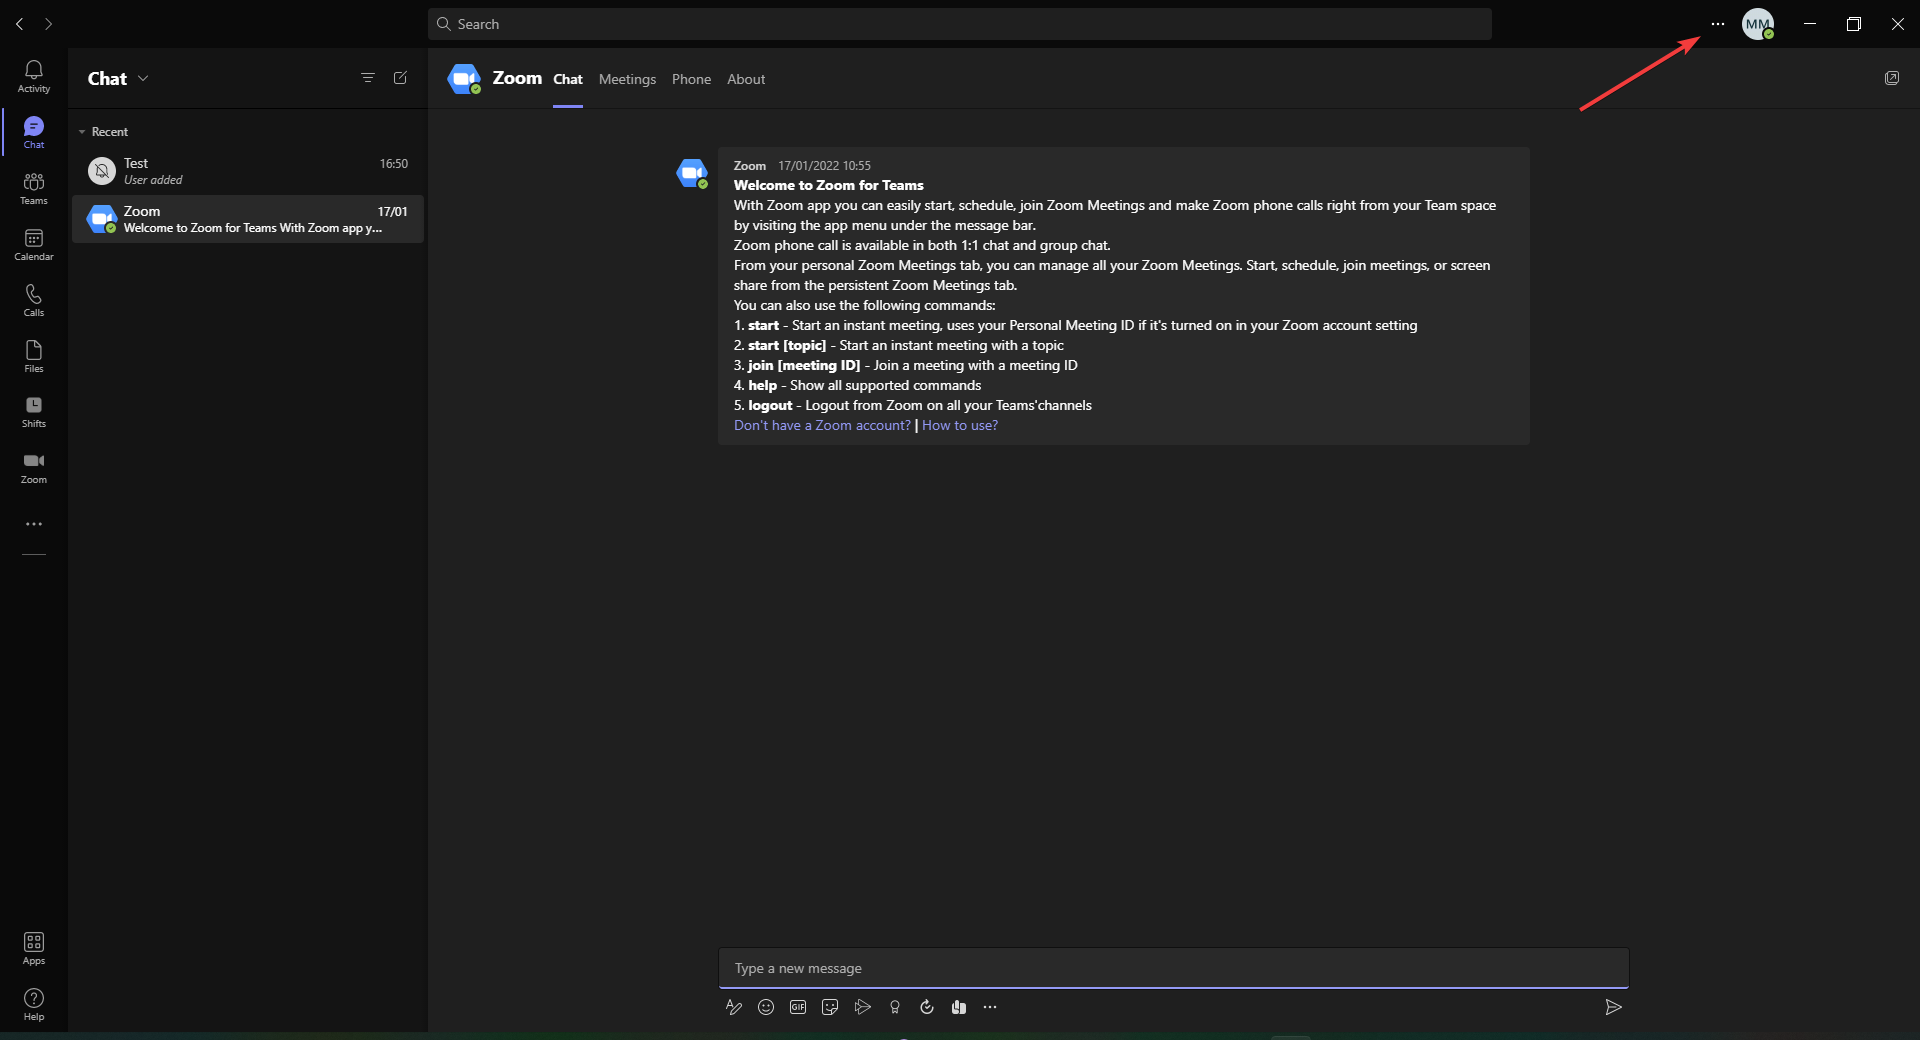Click the Stream icon in compose toolbar
Image resolution: width=1920 pixels, height=1040 pixels.
[x=862, y=1007]
